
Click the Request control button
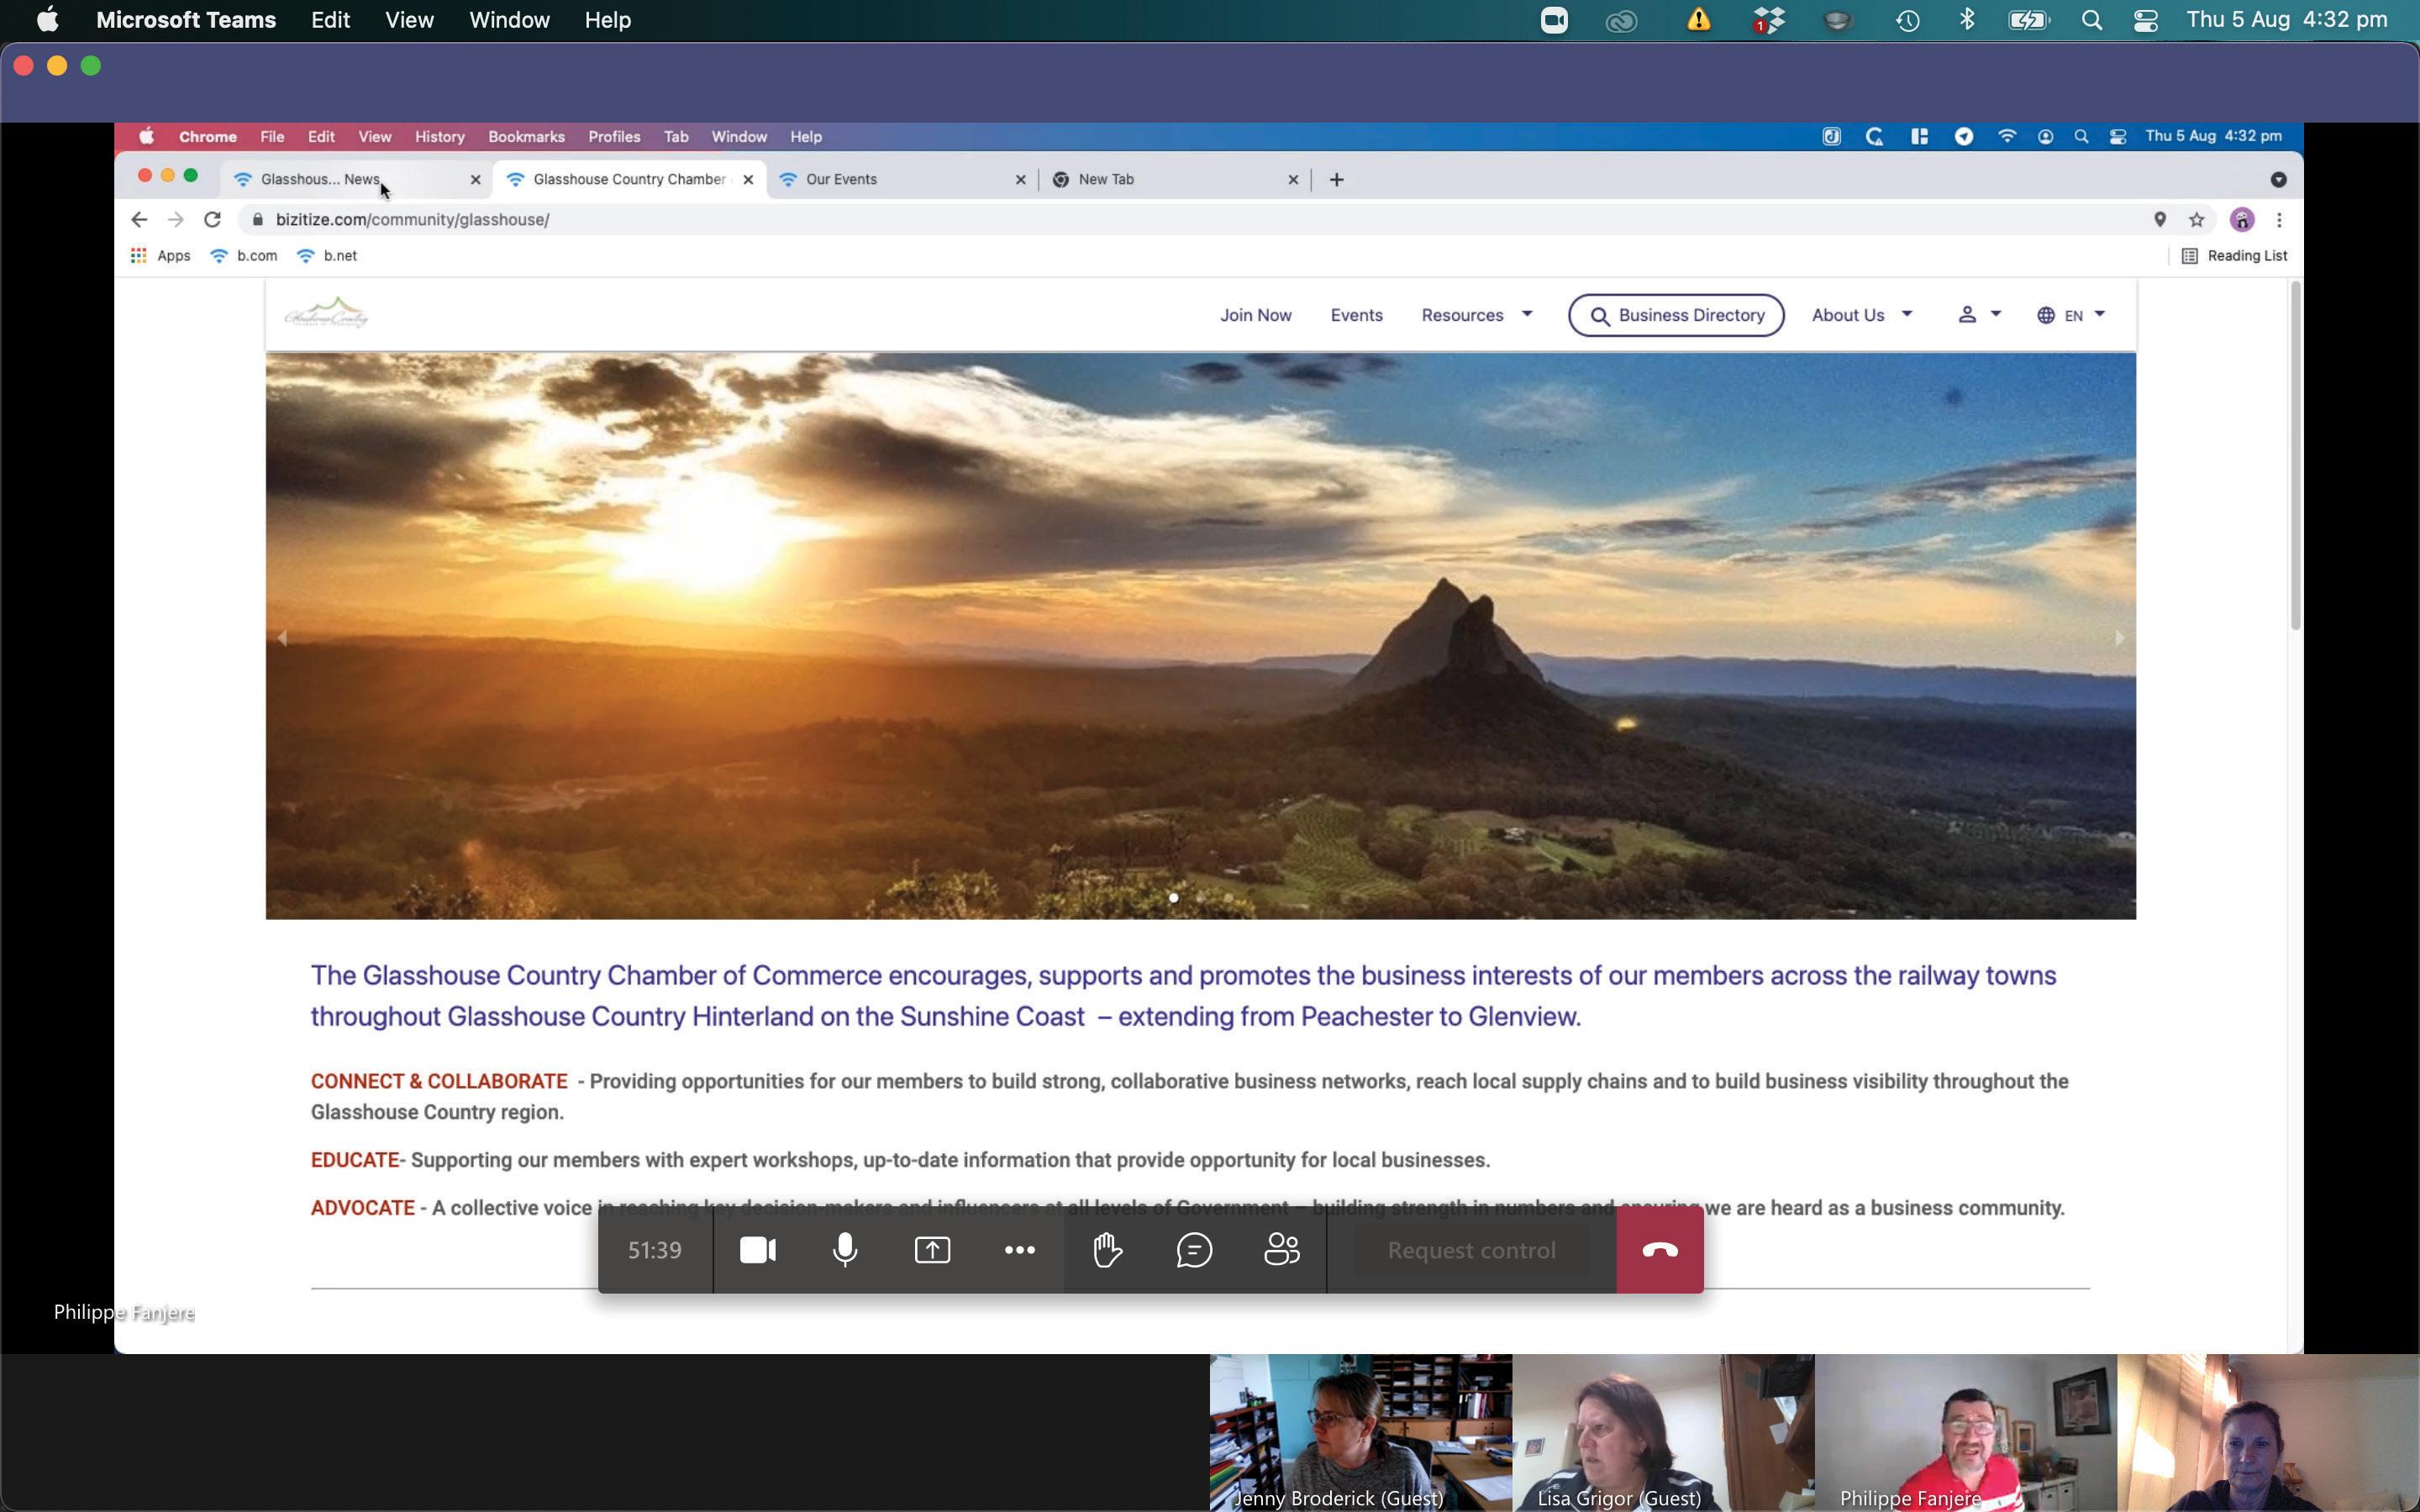click(1471, 1250)
